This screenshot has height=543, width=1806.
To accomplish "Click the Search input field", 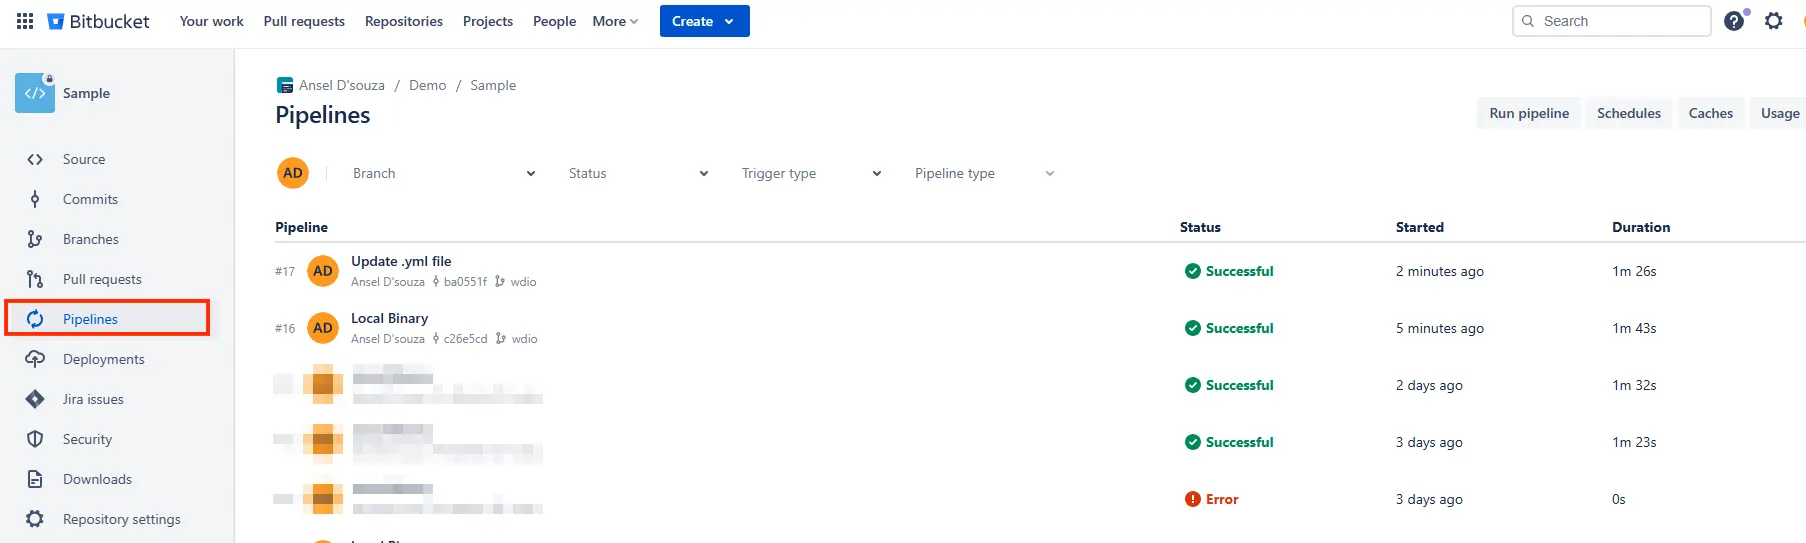I will (1620, 21).
